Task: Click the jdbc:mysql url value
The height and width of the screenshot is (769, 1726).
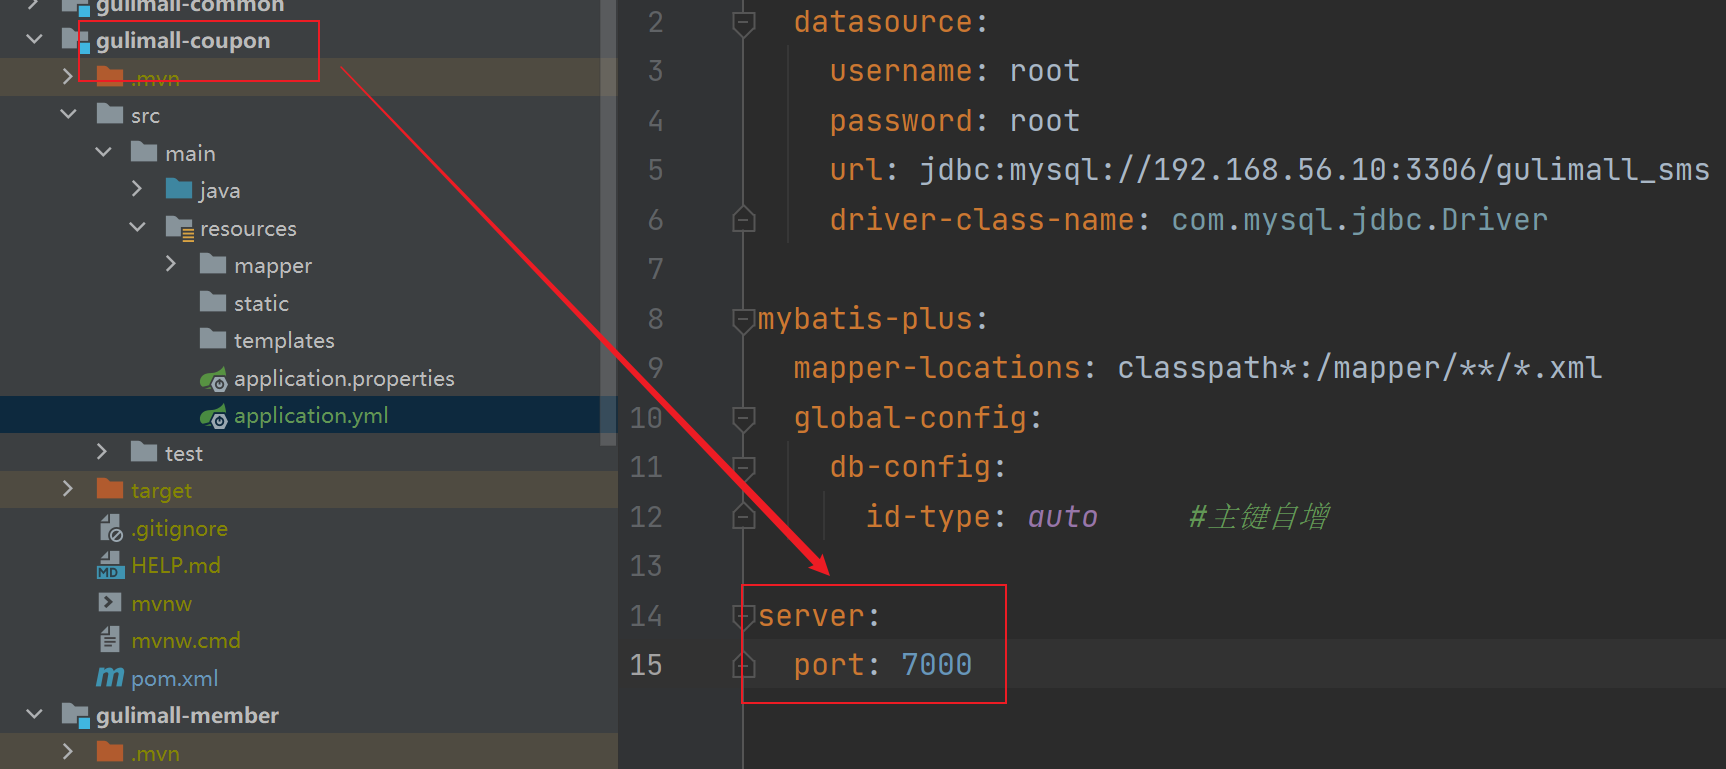Action: pyautogui.click(x=1315, y=170)
